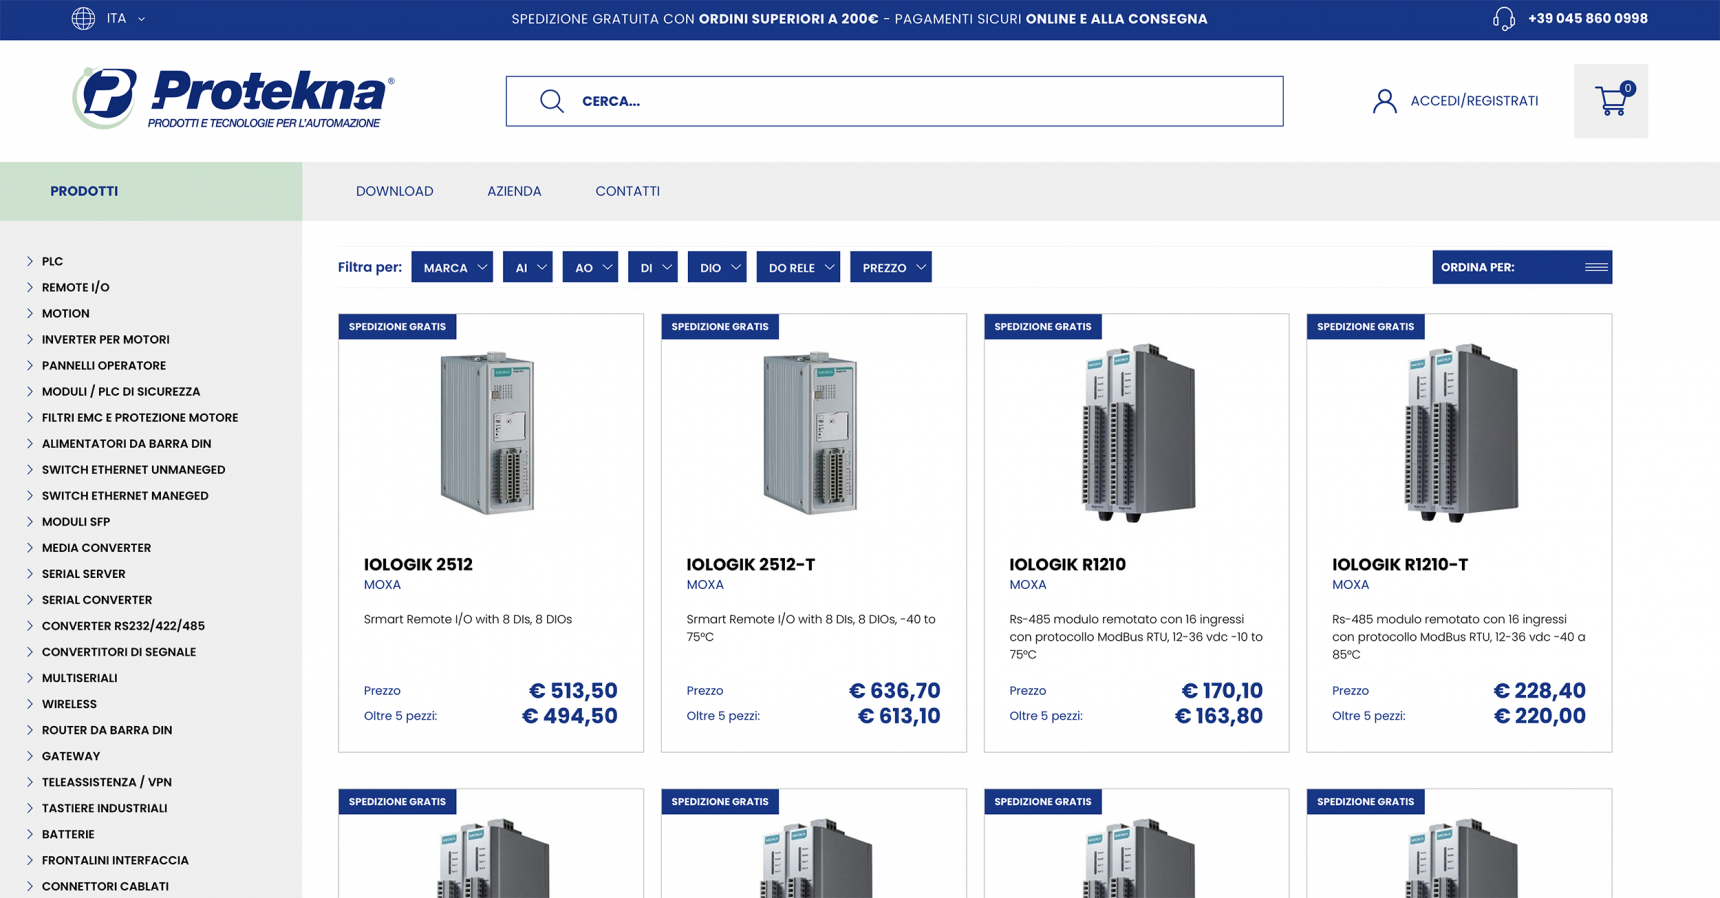This screenshot has width=1720, height=898.
Task: Open the ORDINA PER sort dropdown
Action: (x=1522, y=267)
